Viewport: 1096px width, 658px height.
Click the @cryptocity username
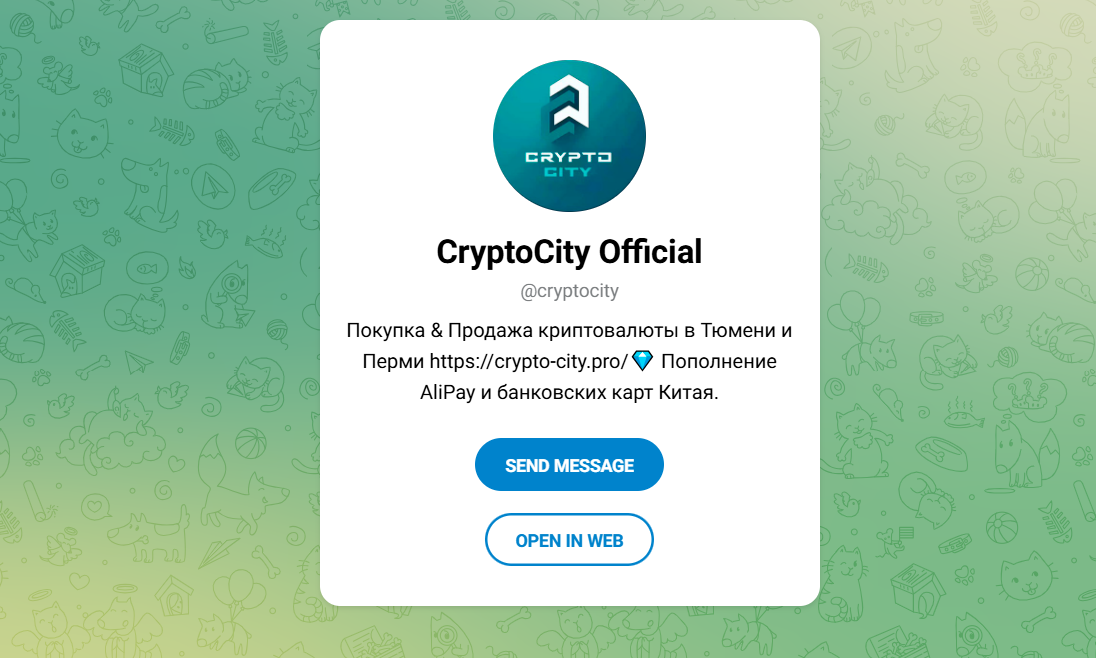569,291
